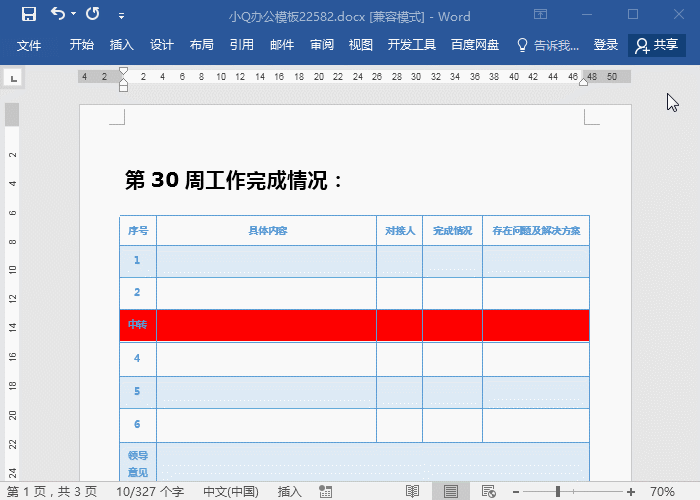
Task: Open the 开发工具 tab
Action: click(412, 45)
